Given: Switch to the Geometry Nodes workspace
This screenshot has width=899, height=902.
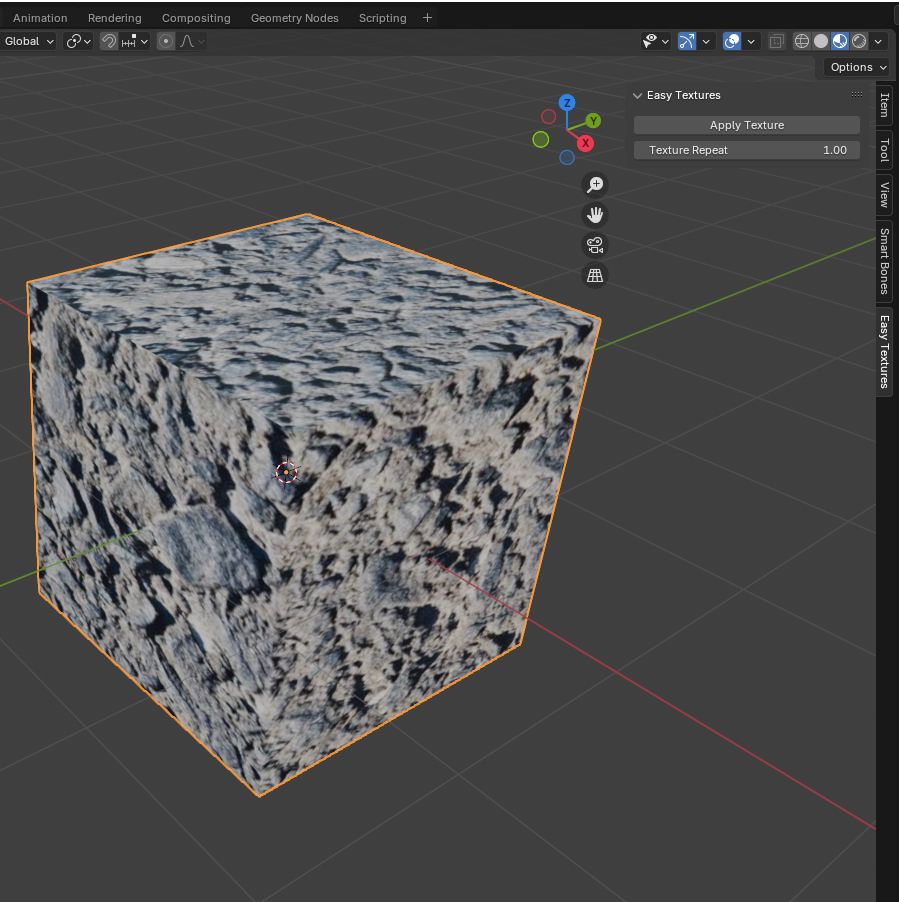Looking at the screenshot, I should coord(294,17).
